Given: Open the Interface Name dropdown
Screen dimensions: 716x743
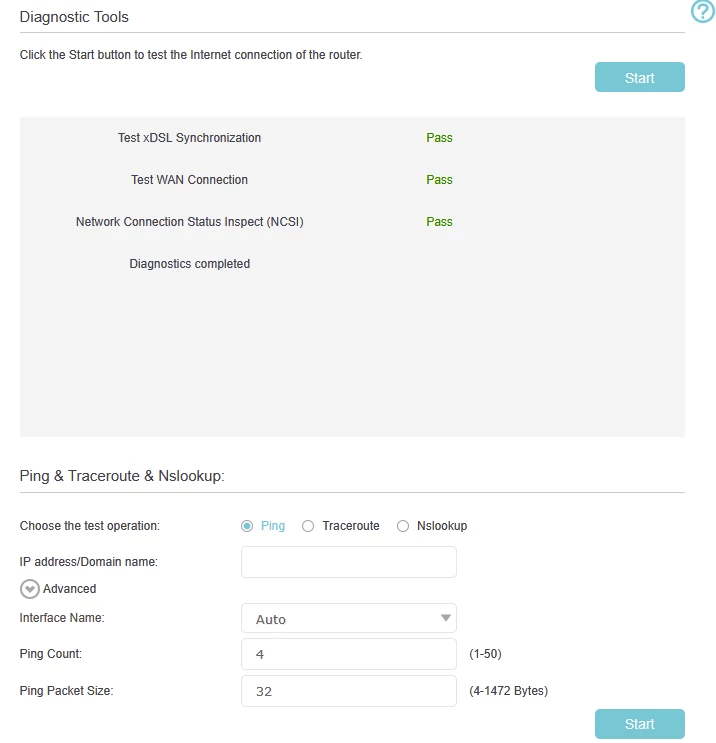Looking at the screenshot, I should (348, 619).
